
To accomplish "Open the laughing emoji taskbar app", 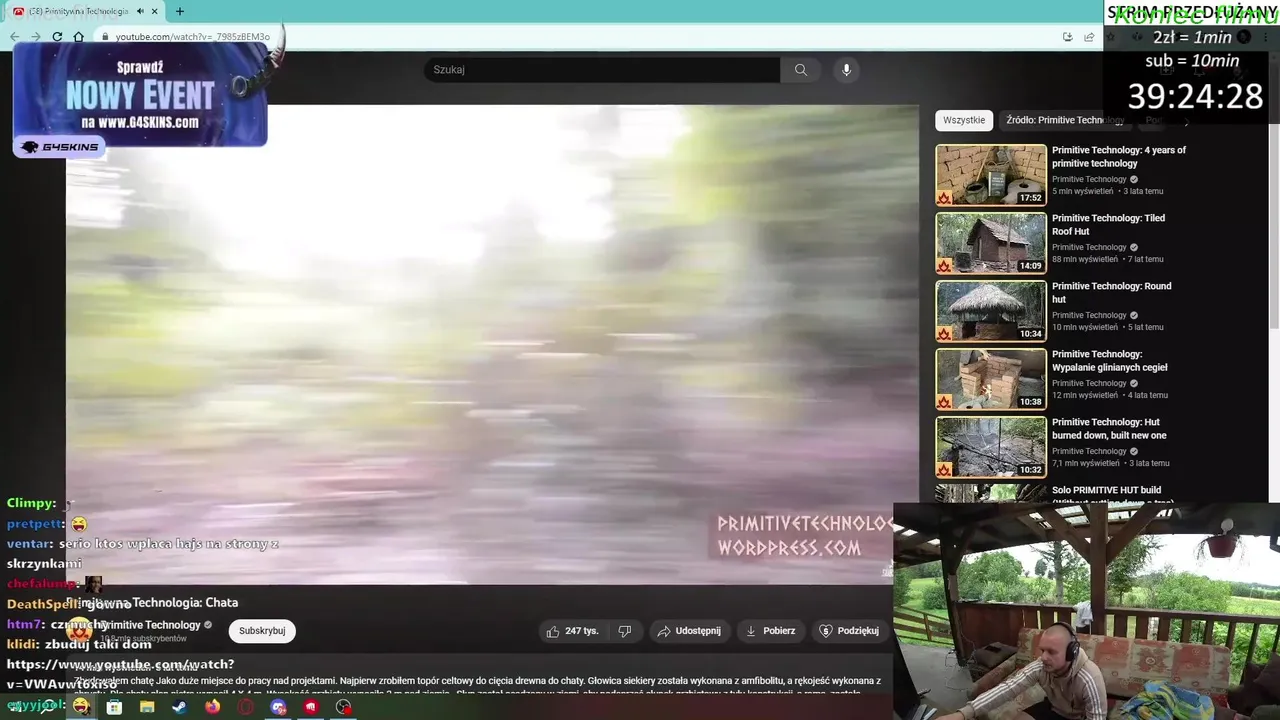I will [x=81, y=707].
